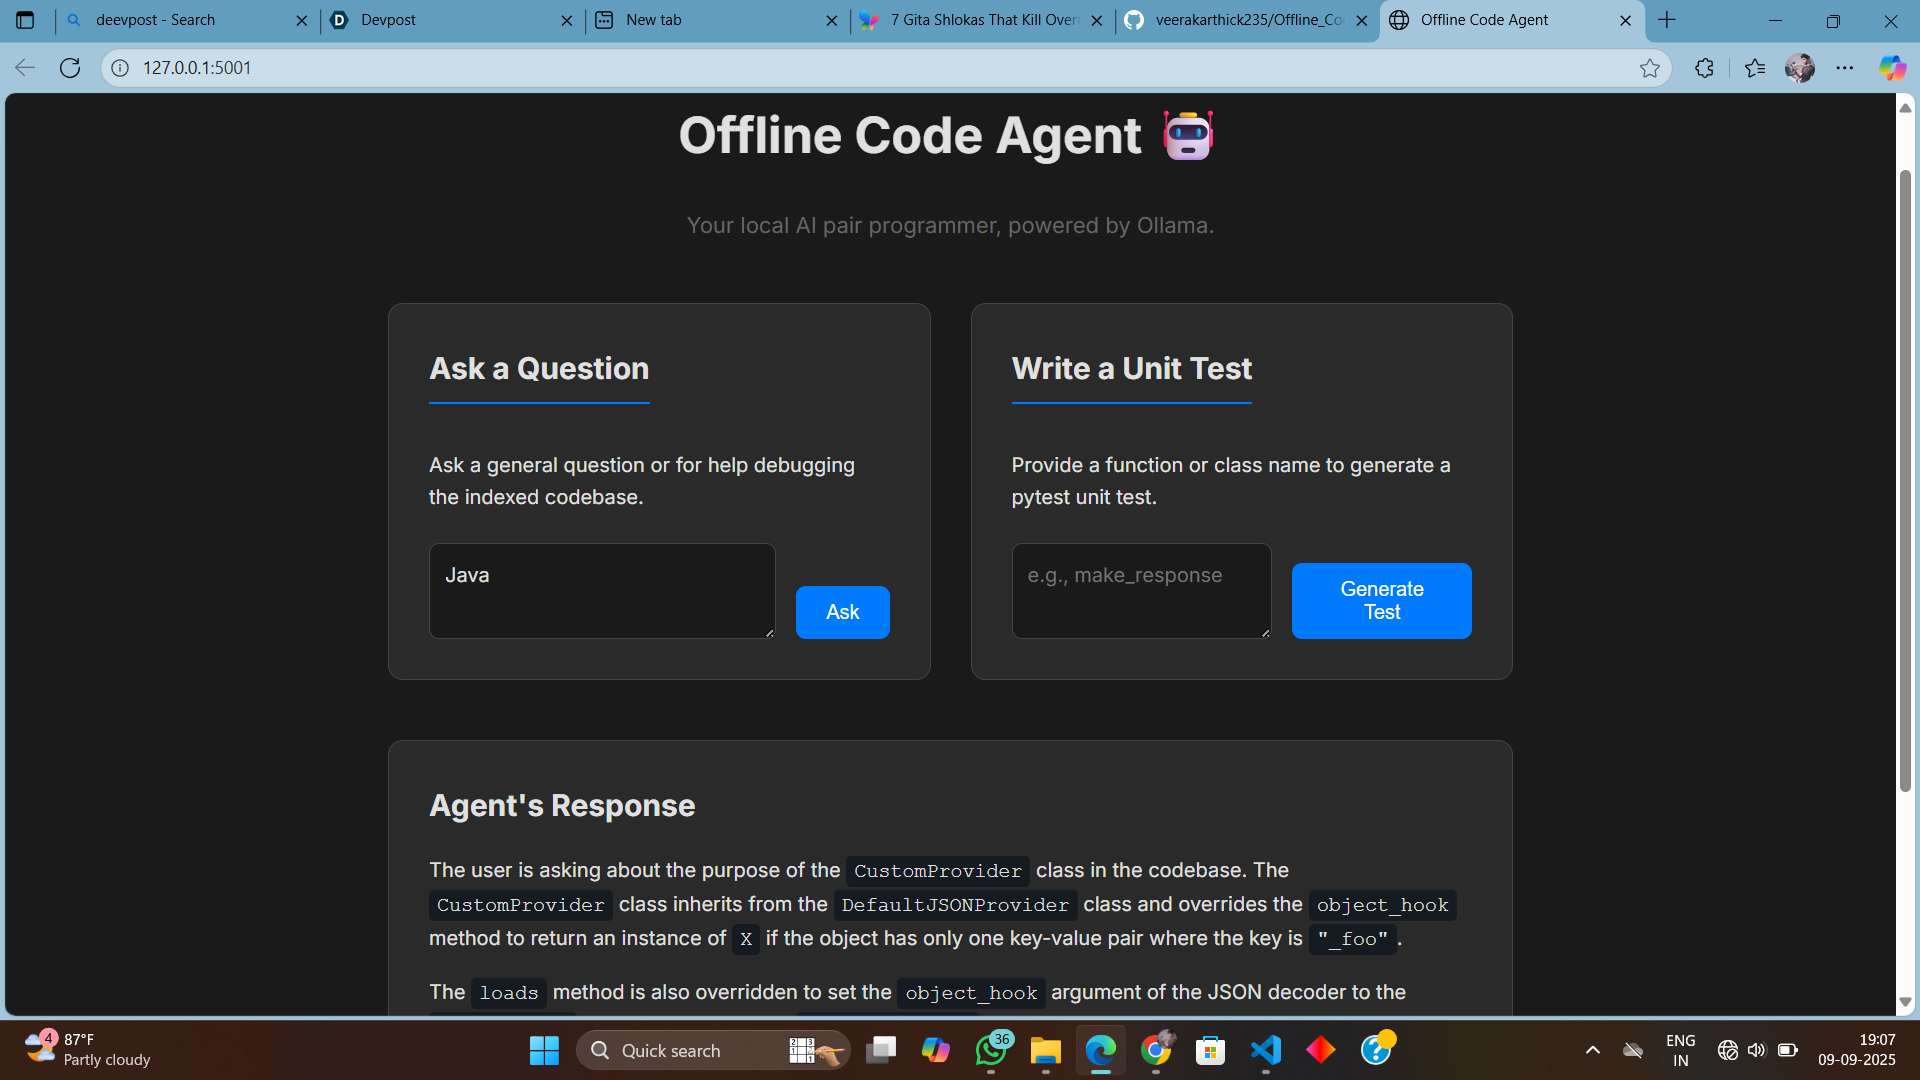Click the page vertical scrollbar thumb
Screen dimensions: 1920x1080
point(1905,480)
